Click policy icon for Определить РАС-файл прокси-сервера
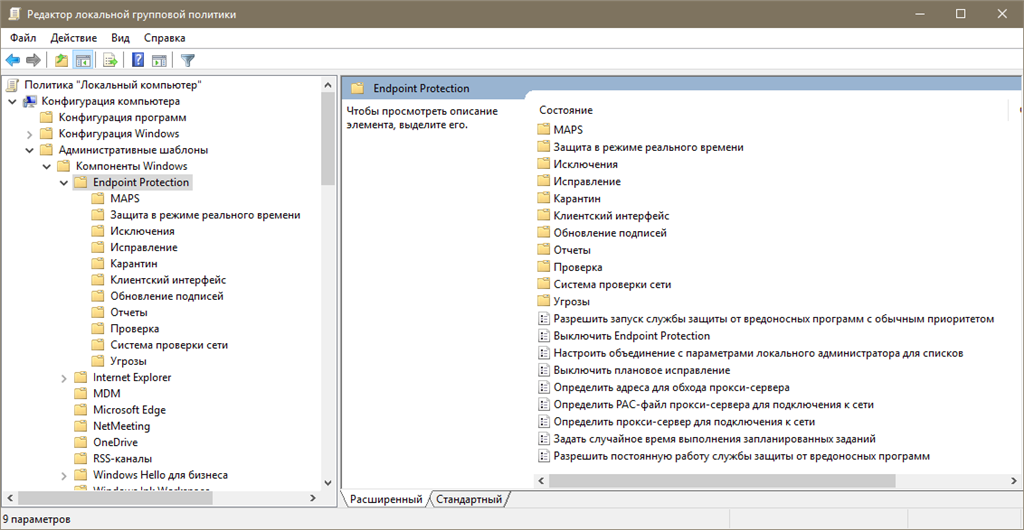Viewport: 1024px width, 530px height. tap(543, 405)
